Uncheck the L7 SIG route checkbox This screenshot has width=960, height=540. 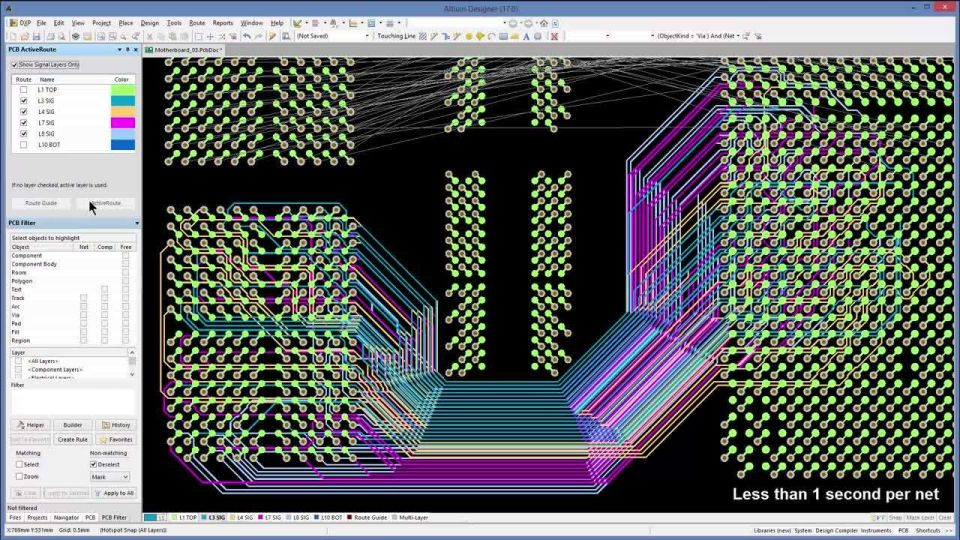[23, 122]
